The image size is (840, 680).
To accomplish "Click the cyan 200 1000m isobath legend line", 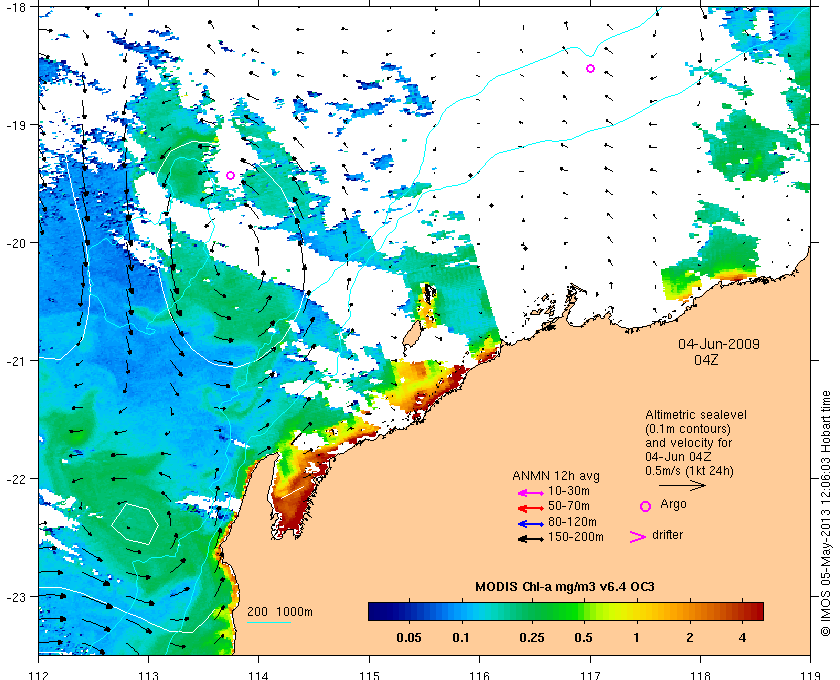I will [269, 623].
